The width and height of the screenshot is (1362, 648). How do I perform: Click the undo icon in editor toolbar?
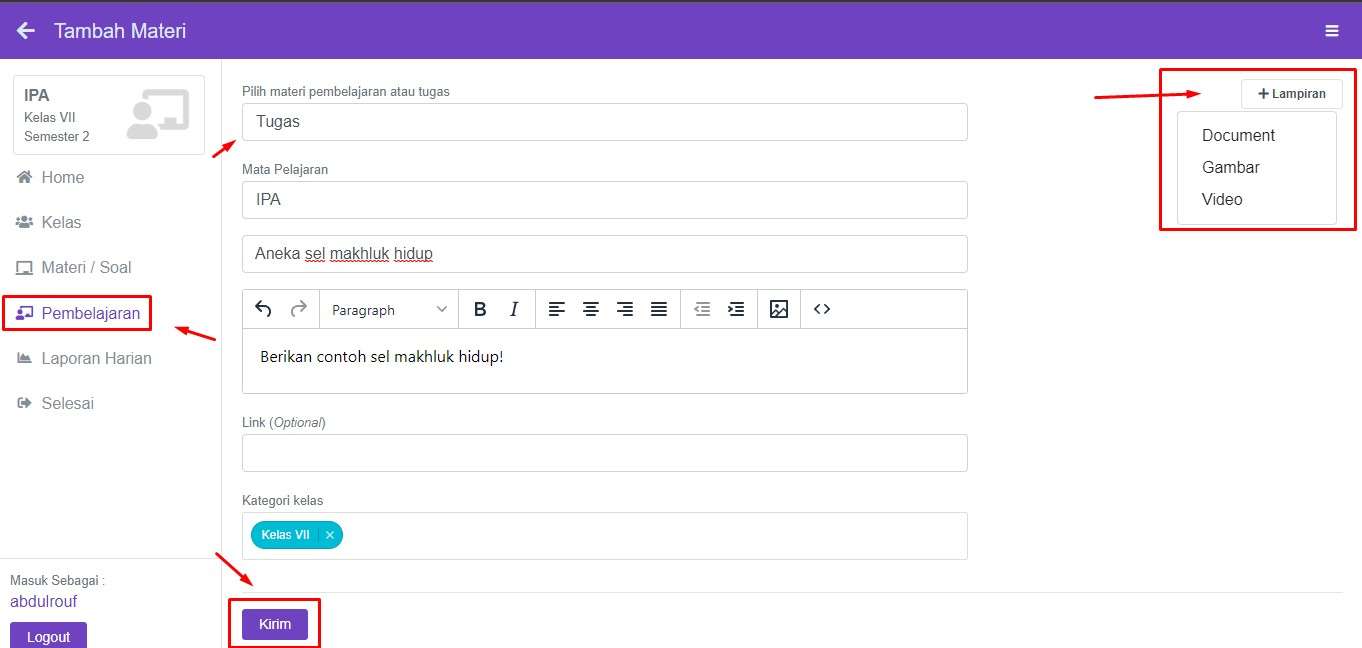point(264,309)
